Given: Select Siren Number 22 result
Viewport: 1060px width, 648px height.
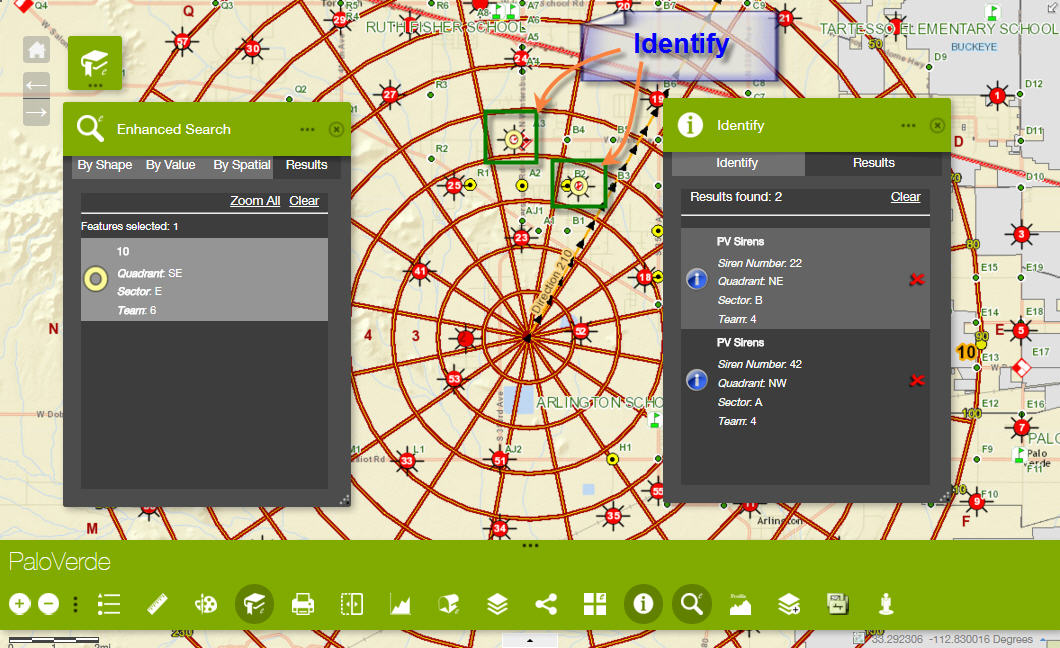Looking at the screenshot, I should pos(805,278).
